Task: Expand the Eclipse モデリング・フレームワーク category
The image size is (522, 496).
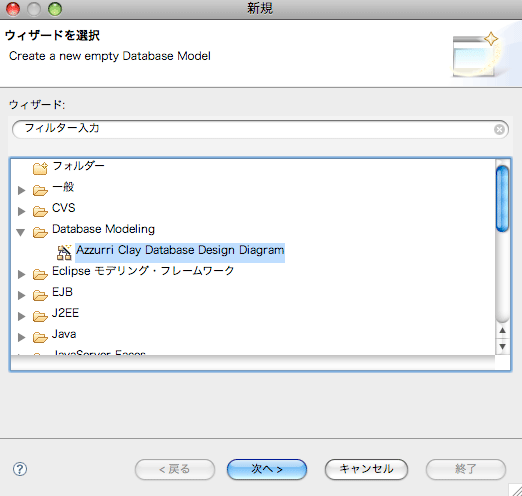Action: coord(22,274)
